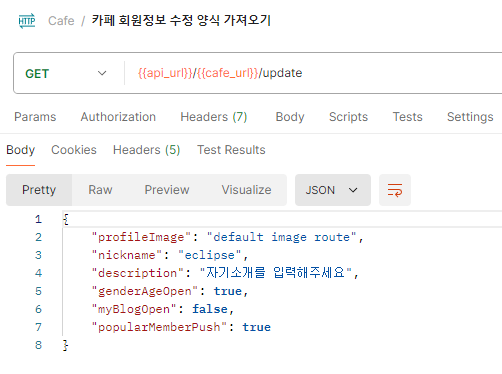
Task: Open the Params request tab
Action: tap(35, 117)
